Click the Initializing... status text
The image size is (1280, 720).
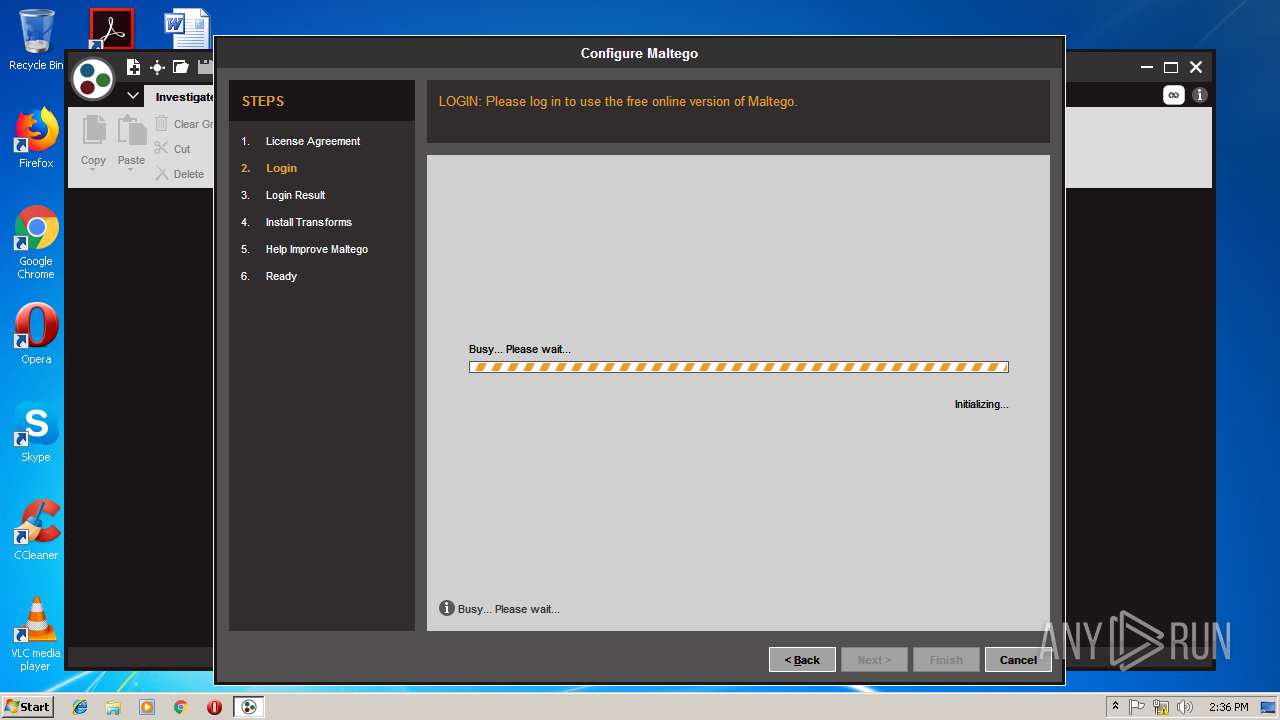pos(981,404)
